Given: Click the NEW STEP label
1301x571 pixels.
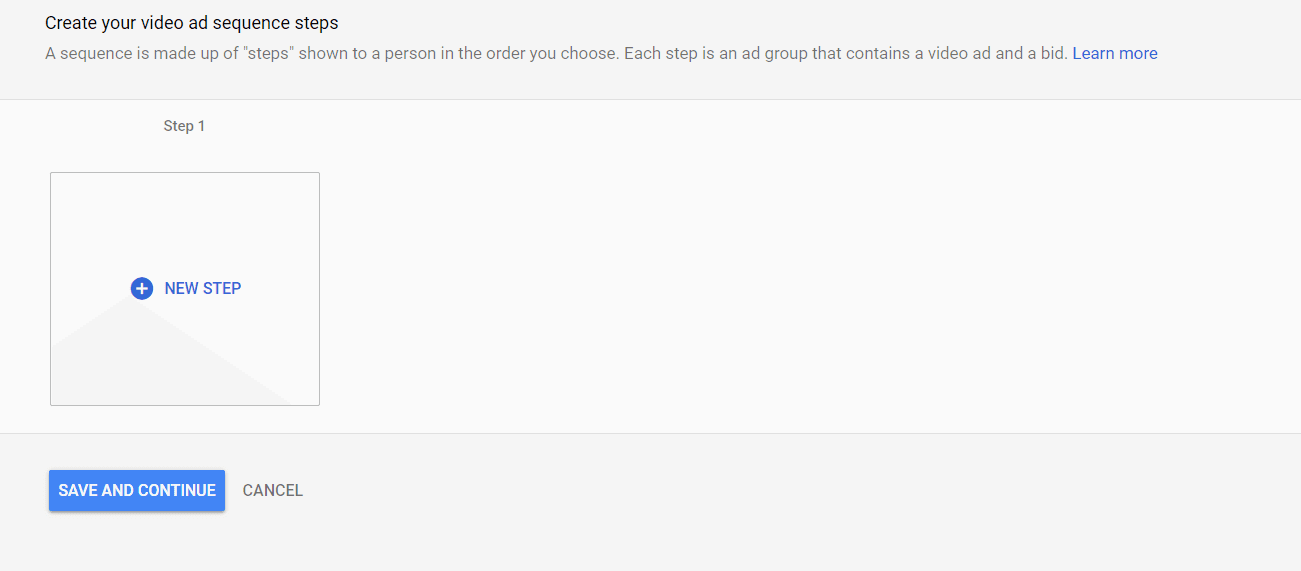Looking at the screenshot, I should (202, 288).
